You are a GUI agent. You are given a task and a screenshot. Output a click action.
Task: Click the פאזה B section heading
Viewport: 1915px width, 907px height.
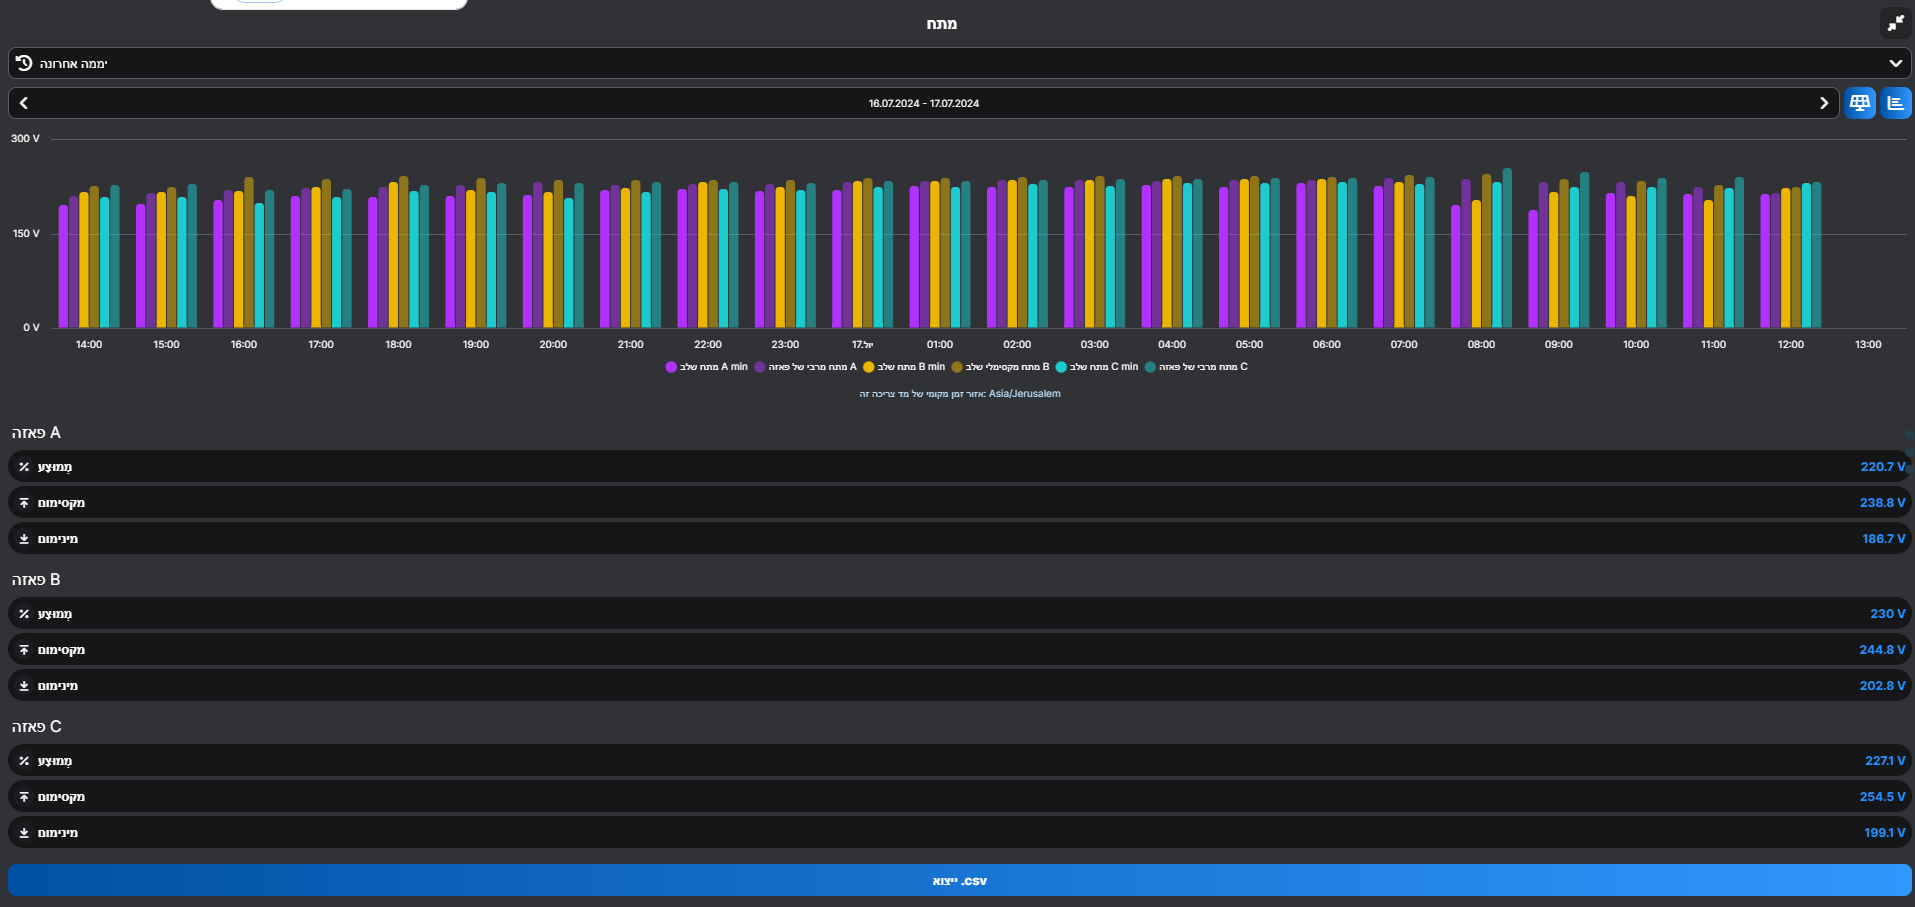click(36, 580)
